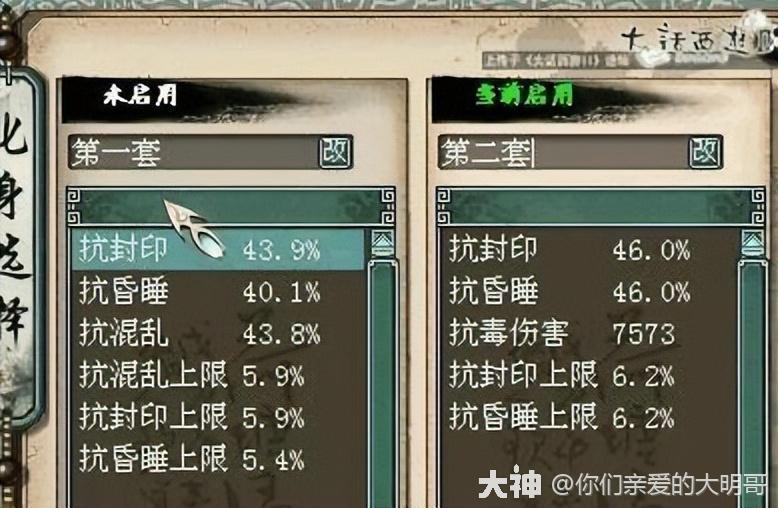
Task: Click the 改 icon beside 第二套
Action: (x=705, y=152)
